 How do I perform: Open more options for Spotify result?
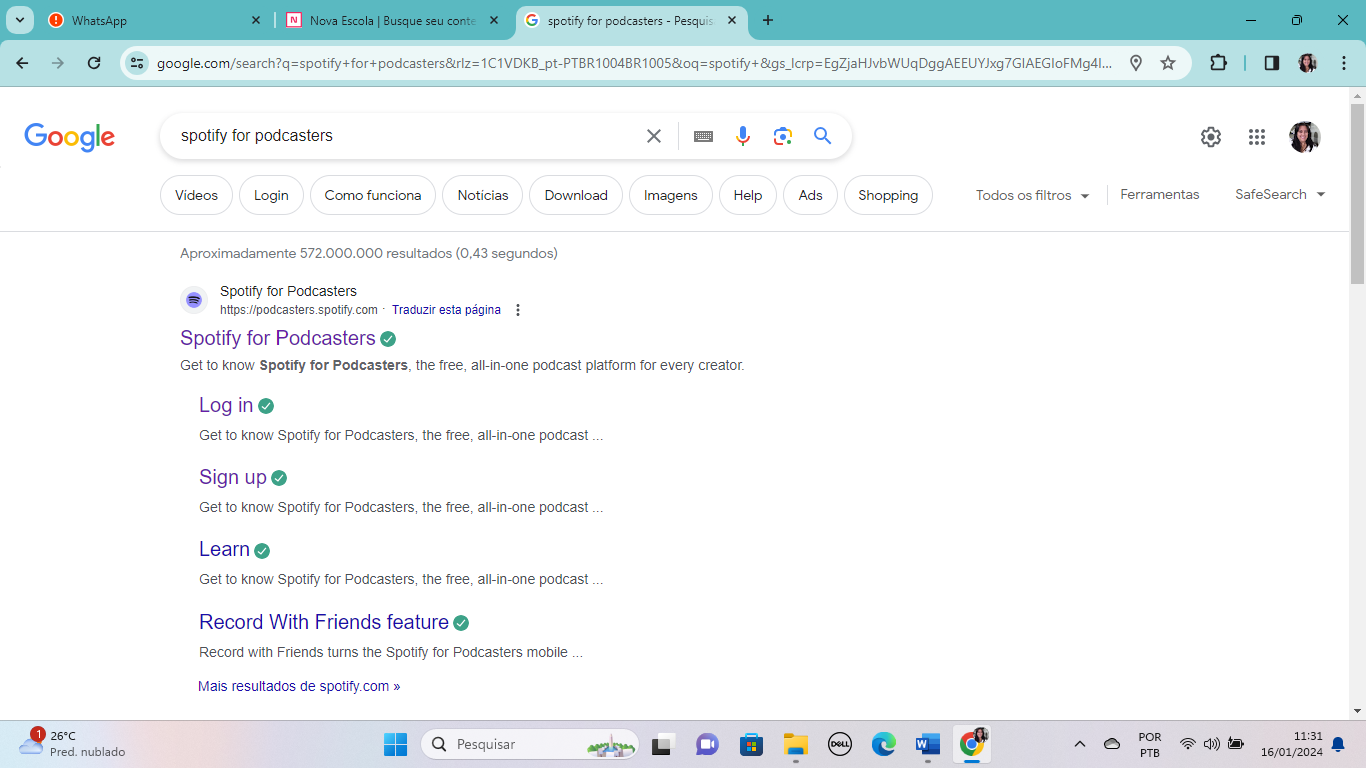tap(518, 310)
